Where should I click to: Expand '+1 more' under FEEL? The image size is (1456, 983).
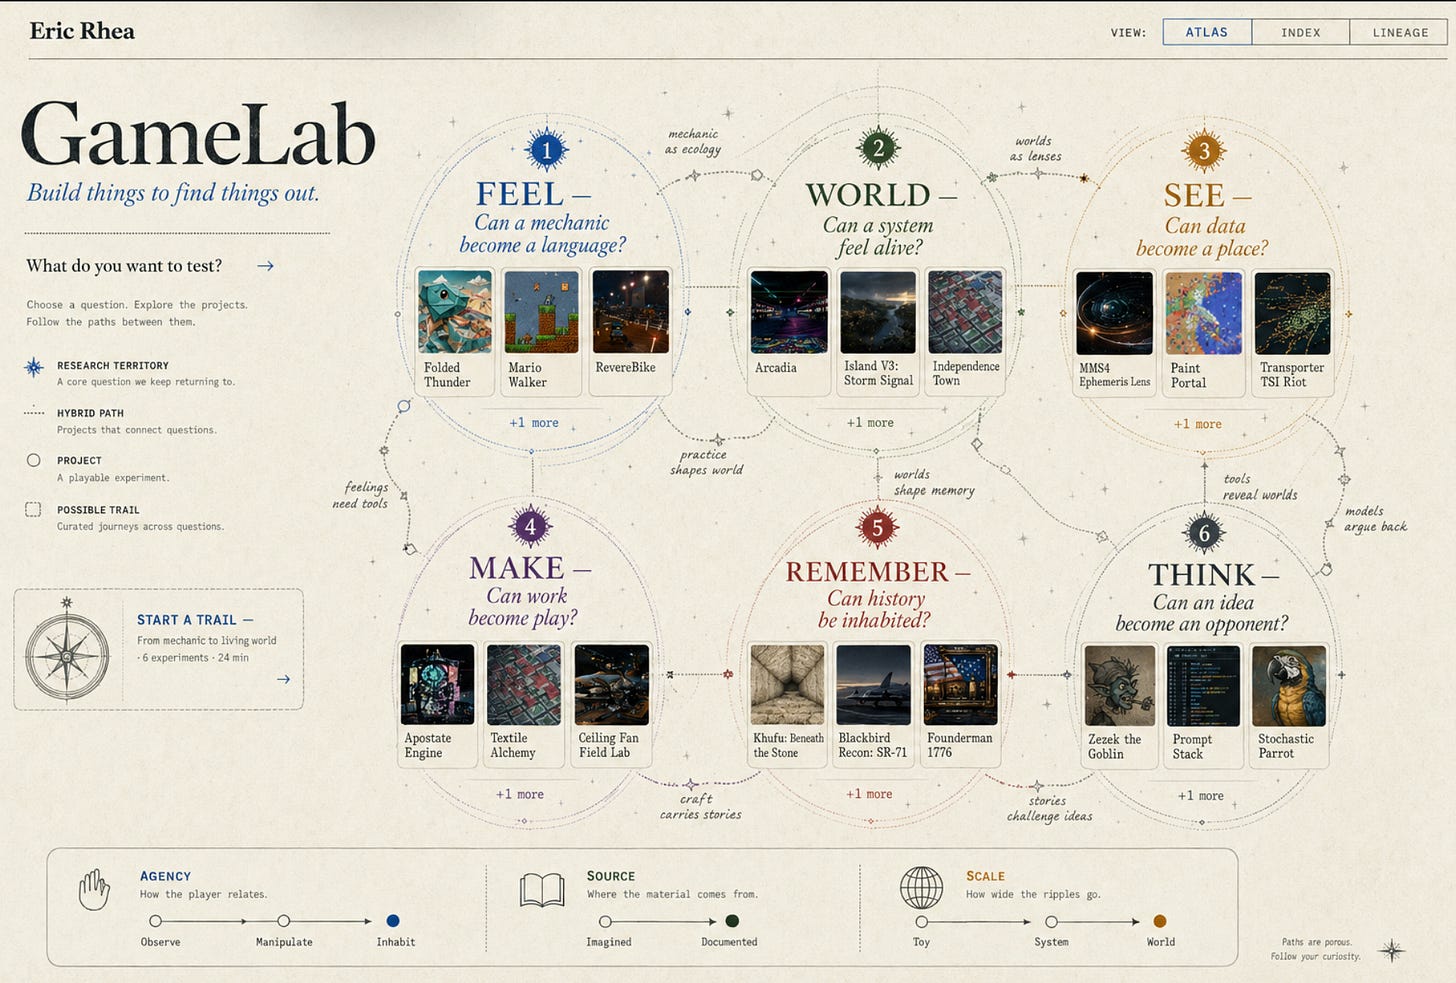point(534,423)
